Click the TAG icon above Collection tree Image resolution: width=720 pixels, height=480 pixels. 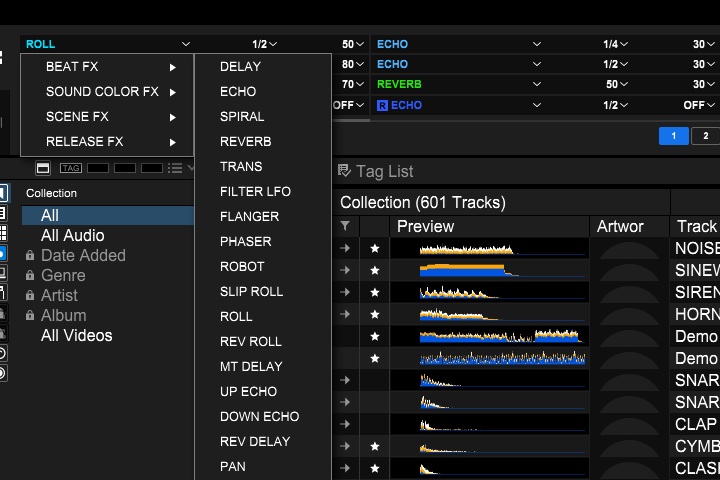(70, 168)
